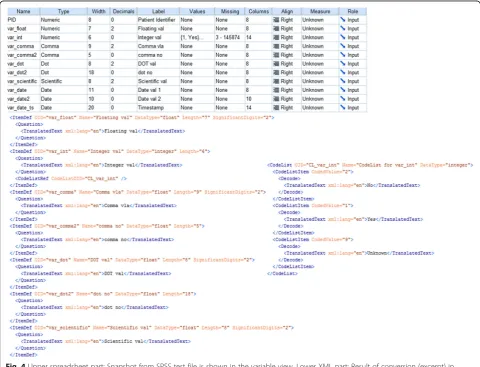Click the Unknown measure cell for var_dot2
This screenshot has width=480, height=367.
320,73
